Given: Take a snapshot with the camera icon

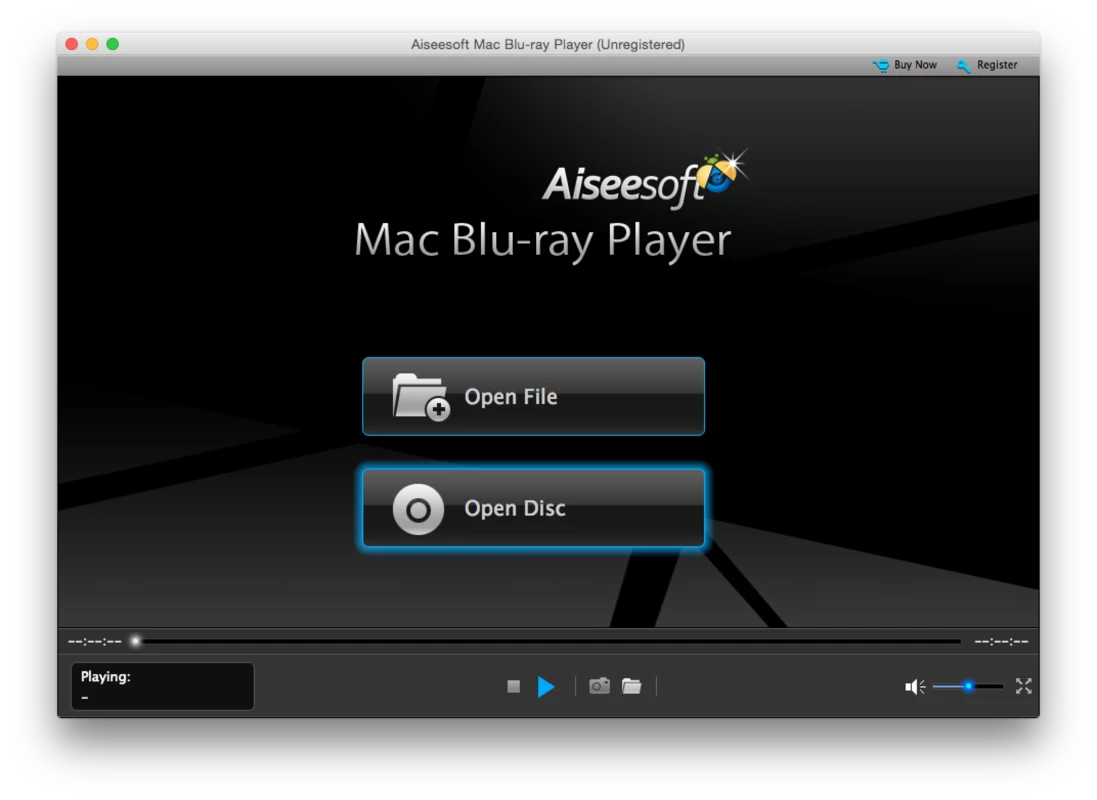Looking at the screenshot, I should tap(599, 686).
